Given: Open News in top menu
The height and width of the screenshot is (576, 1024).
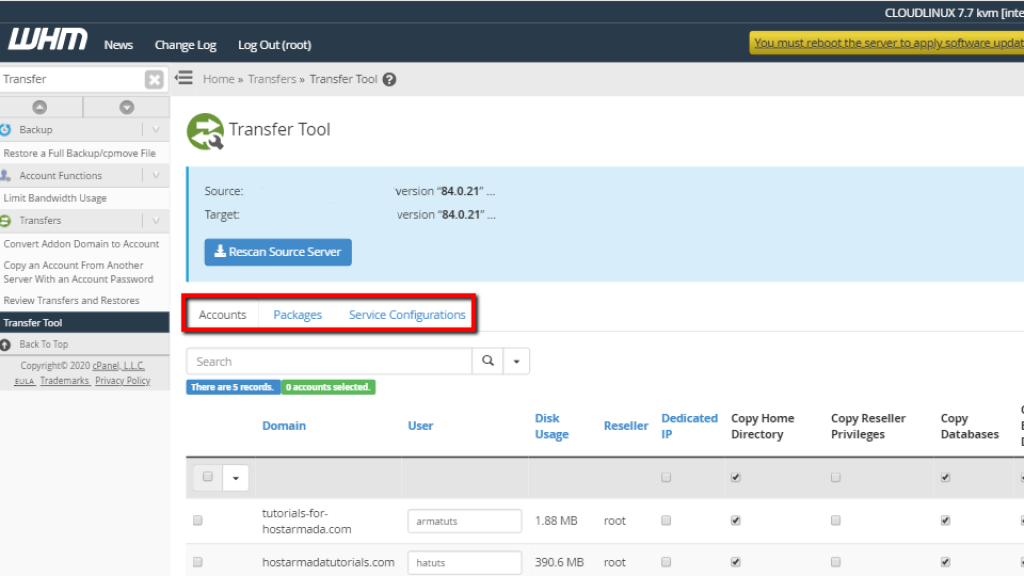Looking at the screenshot, I should [x=118, y=44].
